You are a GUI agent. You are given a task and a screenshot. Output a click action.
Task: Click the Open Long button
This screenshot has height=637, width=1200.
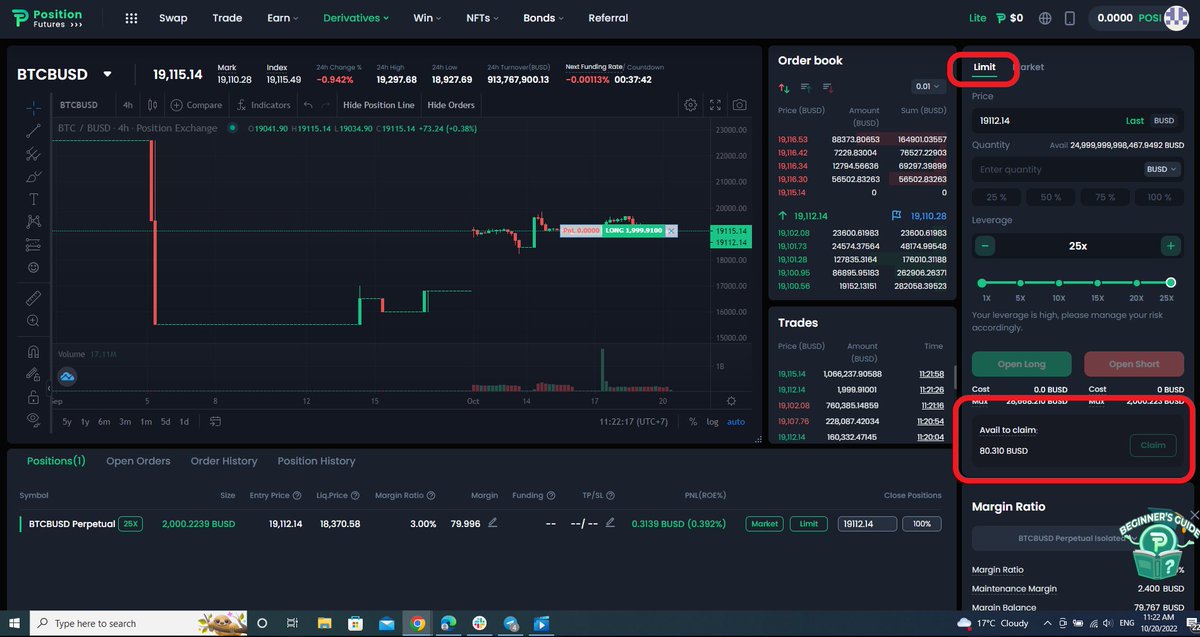[1022, 364]
